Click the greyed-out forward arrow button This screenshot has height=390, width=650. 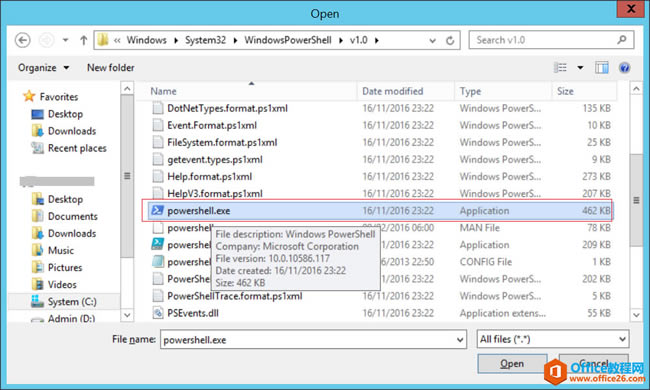46,40
